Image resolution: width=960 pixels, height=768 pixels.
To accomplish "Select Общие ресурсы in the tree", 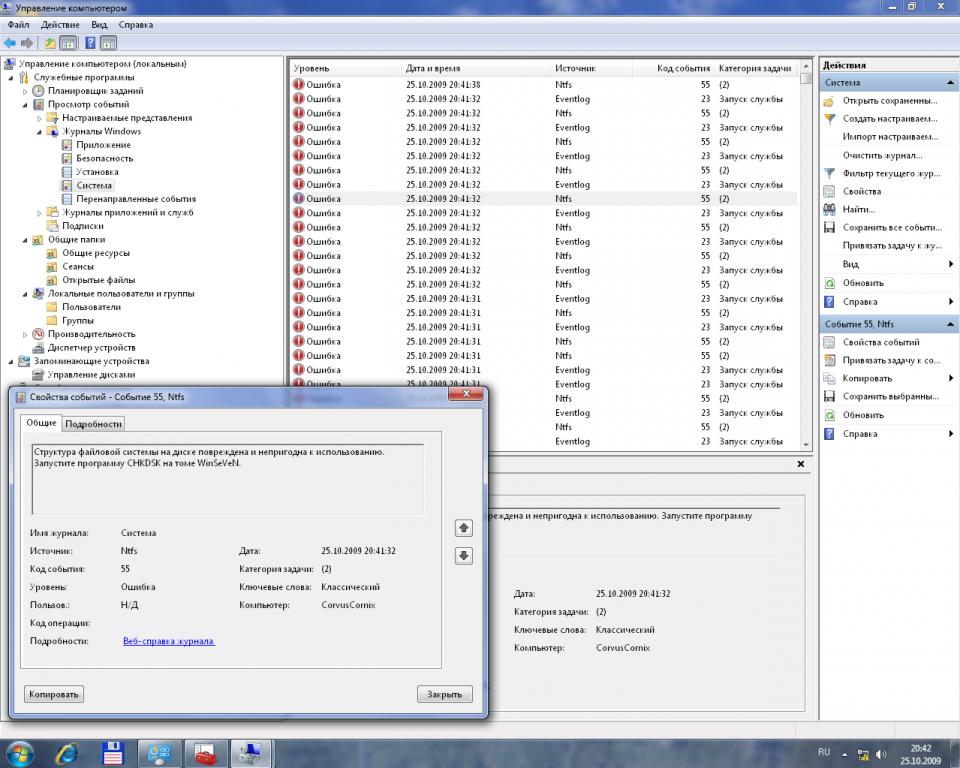I will [96, 252].
